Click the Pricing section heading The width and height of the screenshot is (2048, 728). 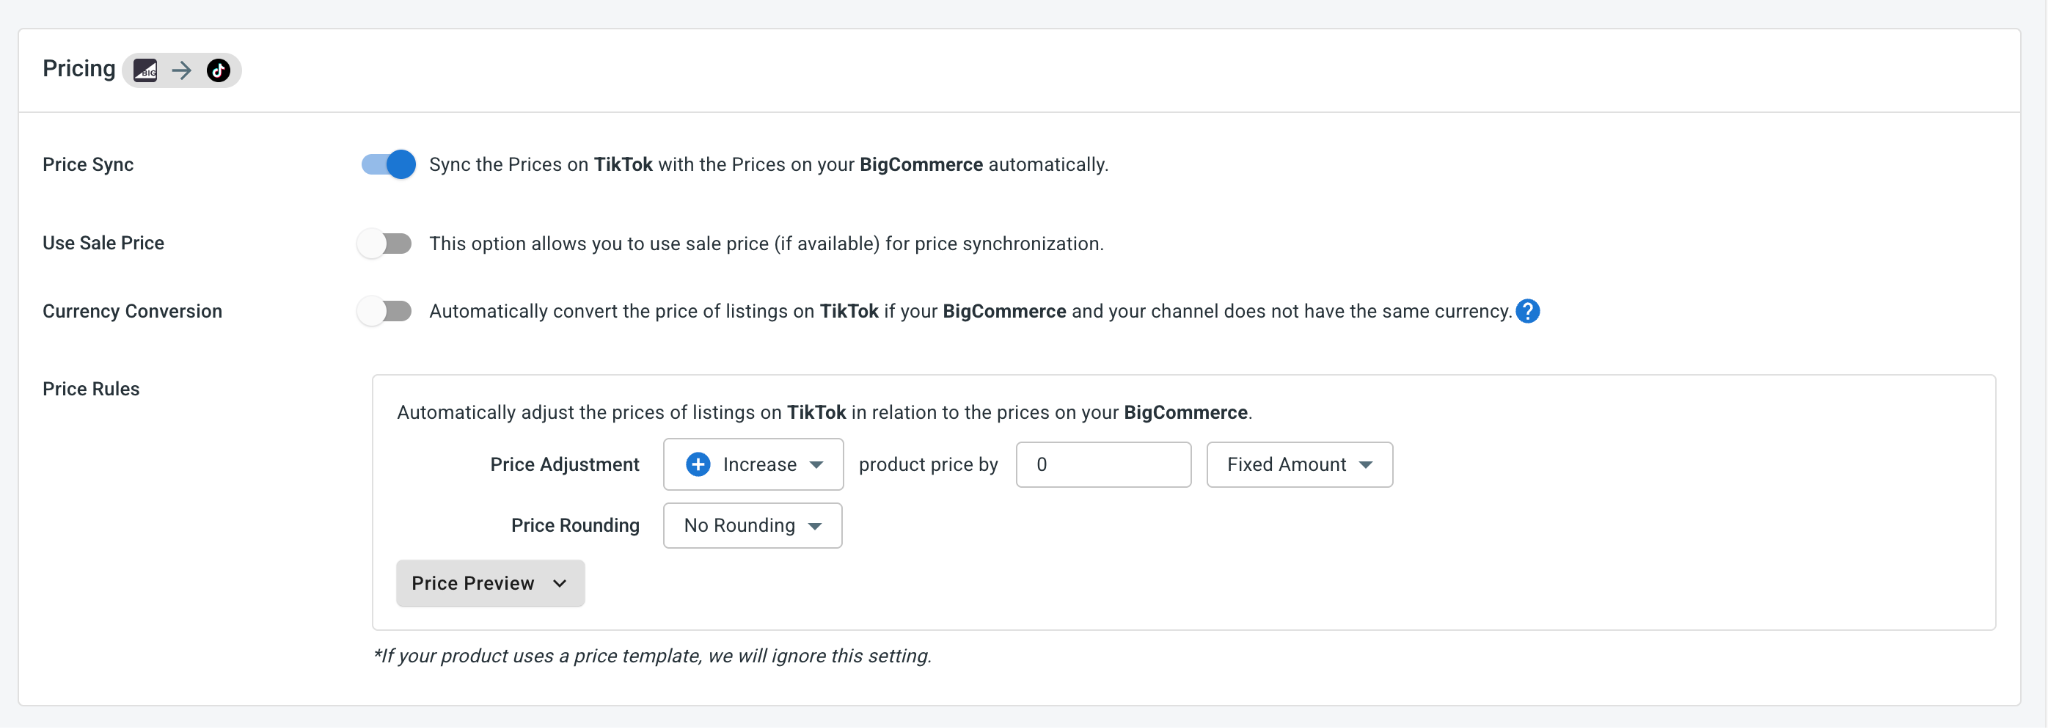(79, 69)
